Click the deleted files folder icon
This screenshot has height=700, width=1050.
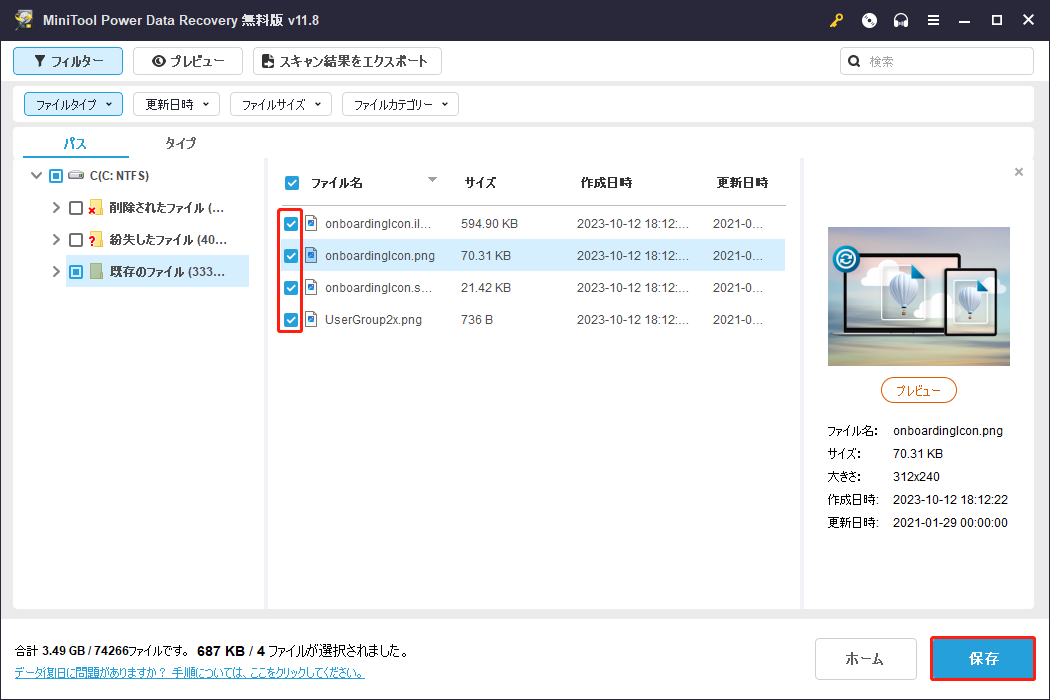click(x=96, y=208)
